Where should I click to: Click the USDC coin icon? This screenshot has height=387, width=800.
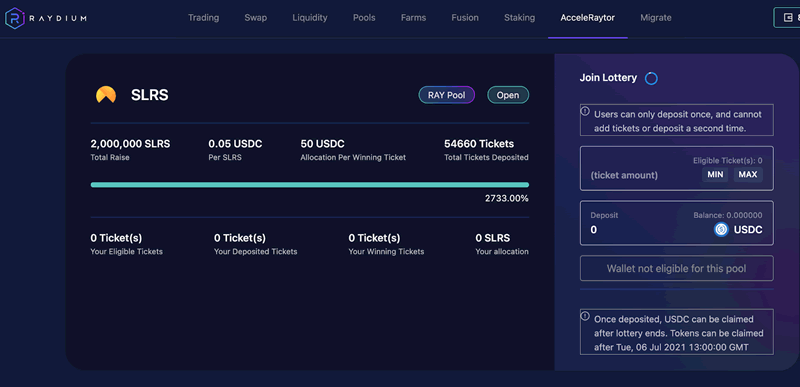[x=721, y=230]
